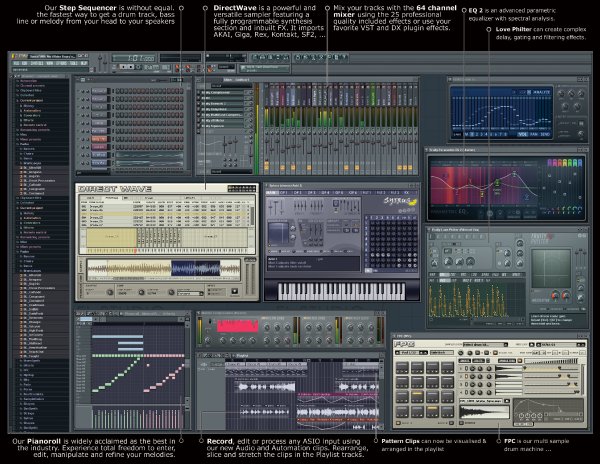
Task: Open Love Philter window options arrow menu
Action: click(x=429, y=230)
